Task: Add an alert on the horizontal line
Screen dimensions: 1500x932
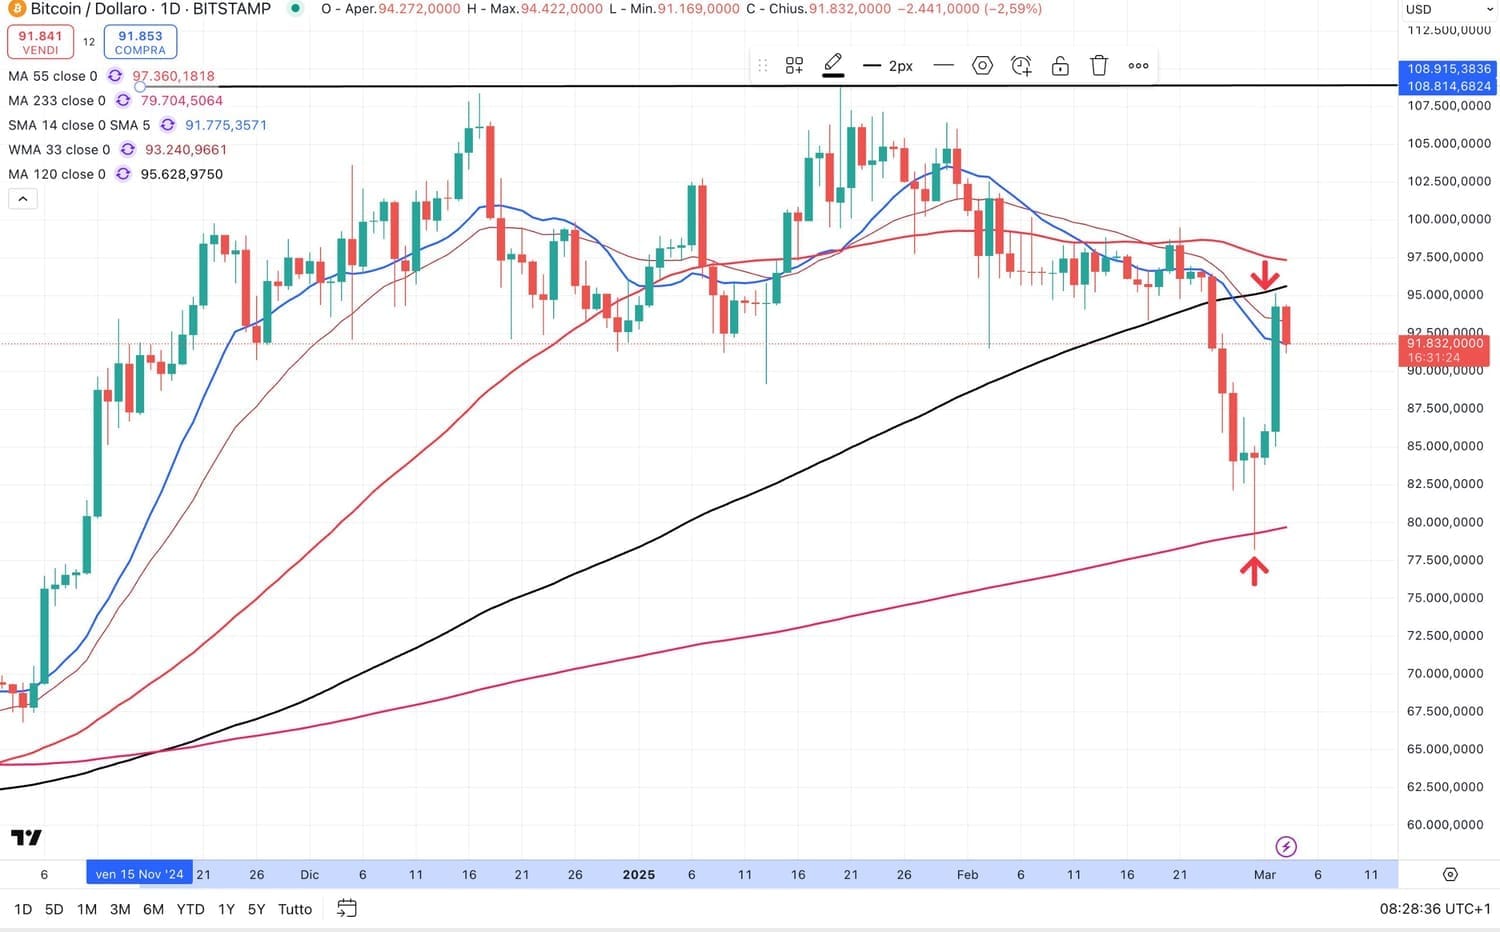Action: [1021, 66]
